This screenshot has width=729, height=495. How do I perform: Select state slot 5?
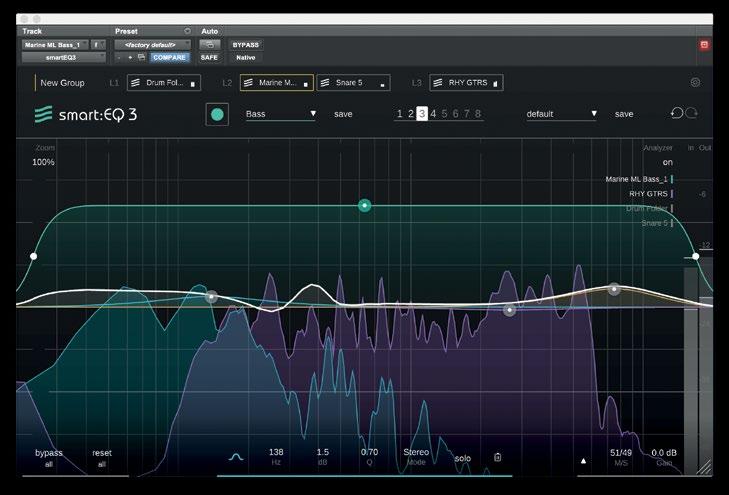pyautogui.click(x=444, y=114)
